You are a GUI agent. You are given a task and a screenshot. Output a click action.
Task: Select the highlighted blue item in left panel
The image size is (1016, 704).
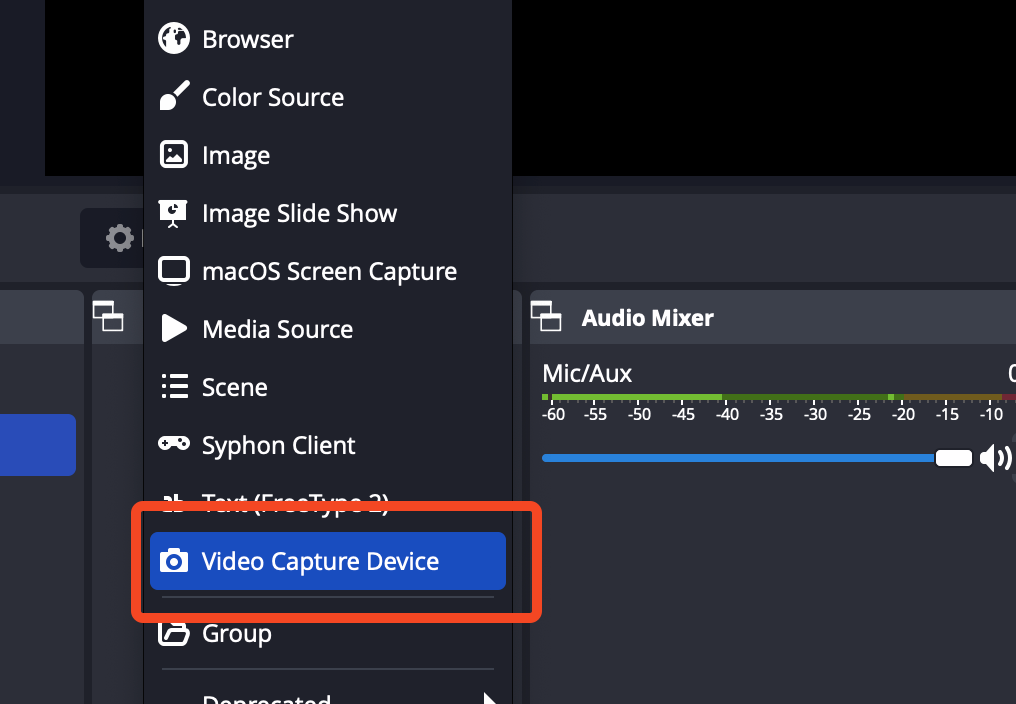point(38,444)
